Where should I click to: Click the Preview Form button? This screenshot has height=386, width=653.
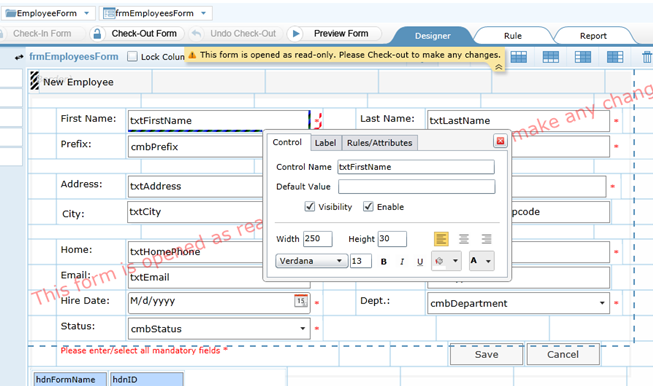click(341, 34)
